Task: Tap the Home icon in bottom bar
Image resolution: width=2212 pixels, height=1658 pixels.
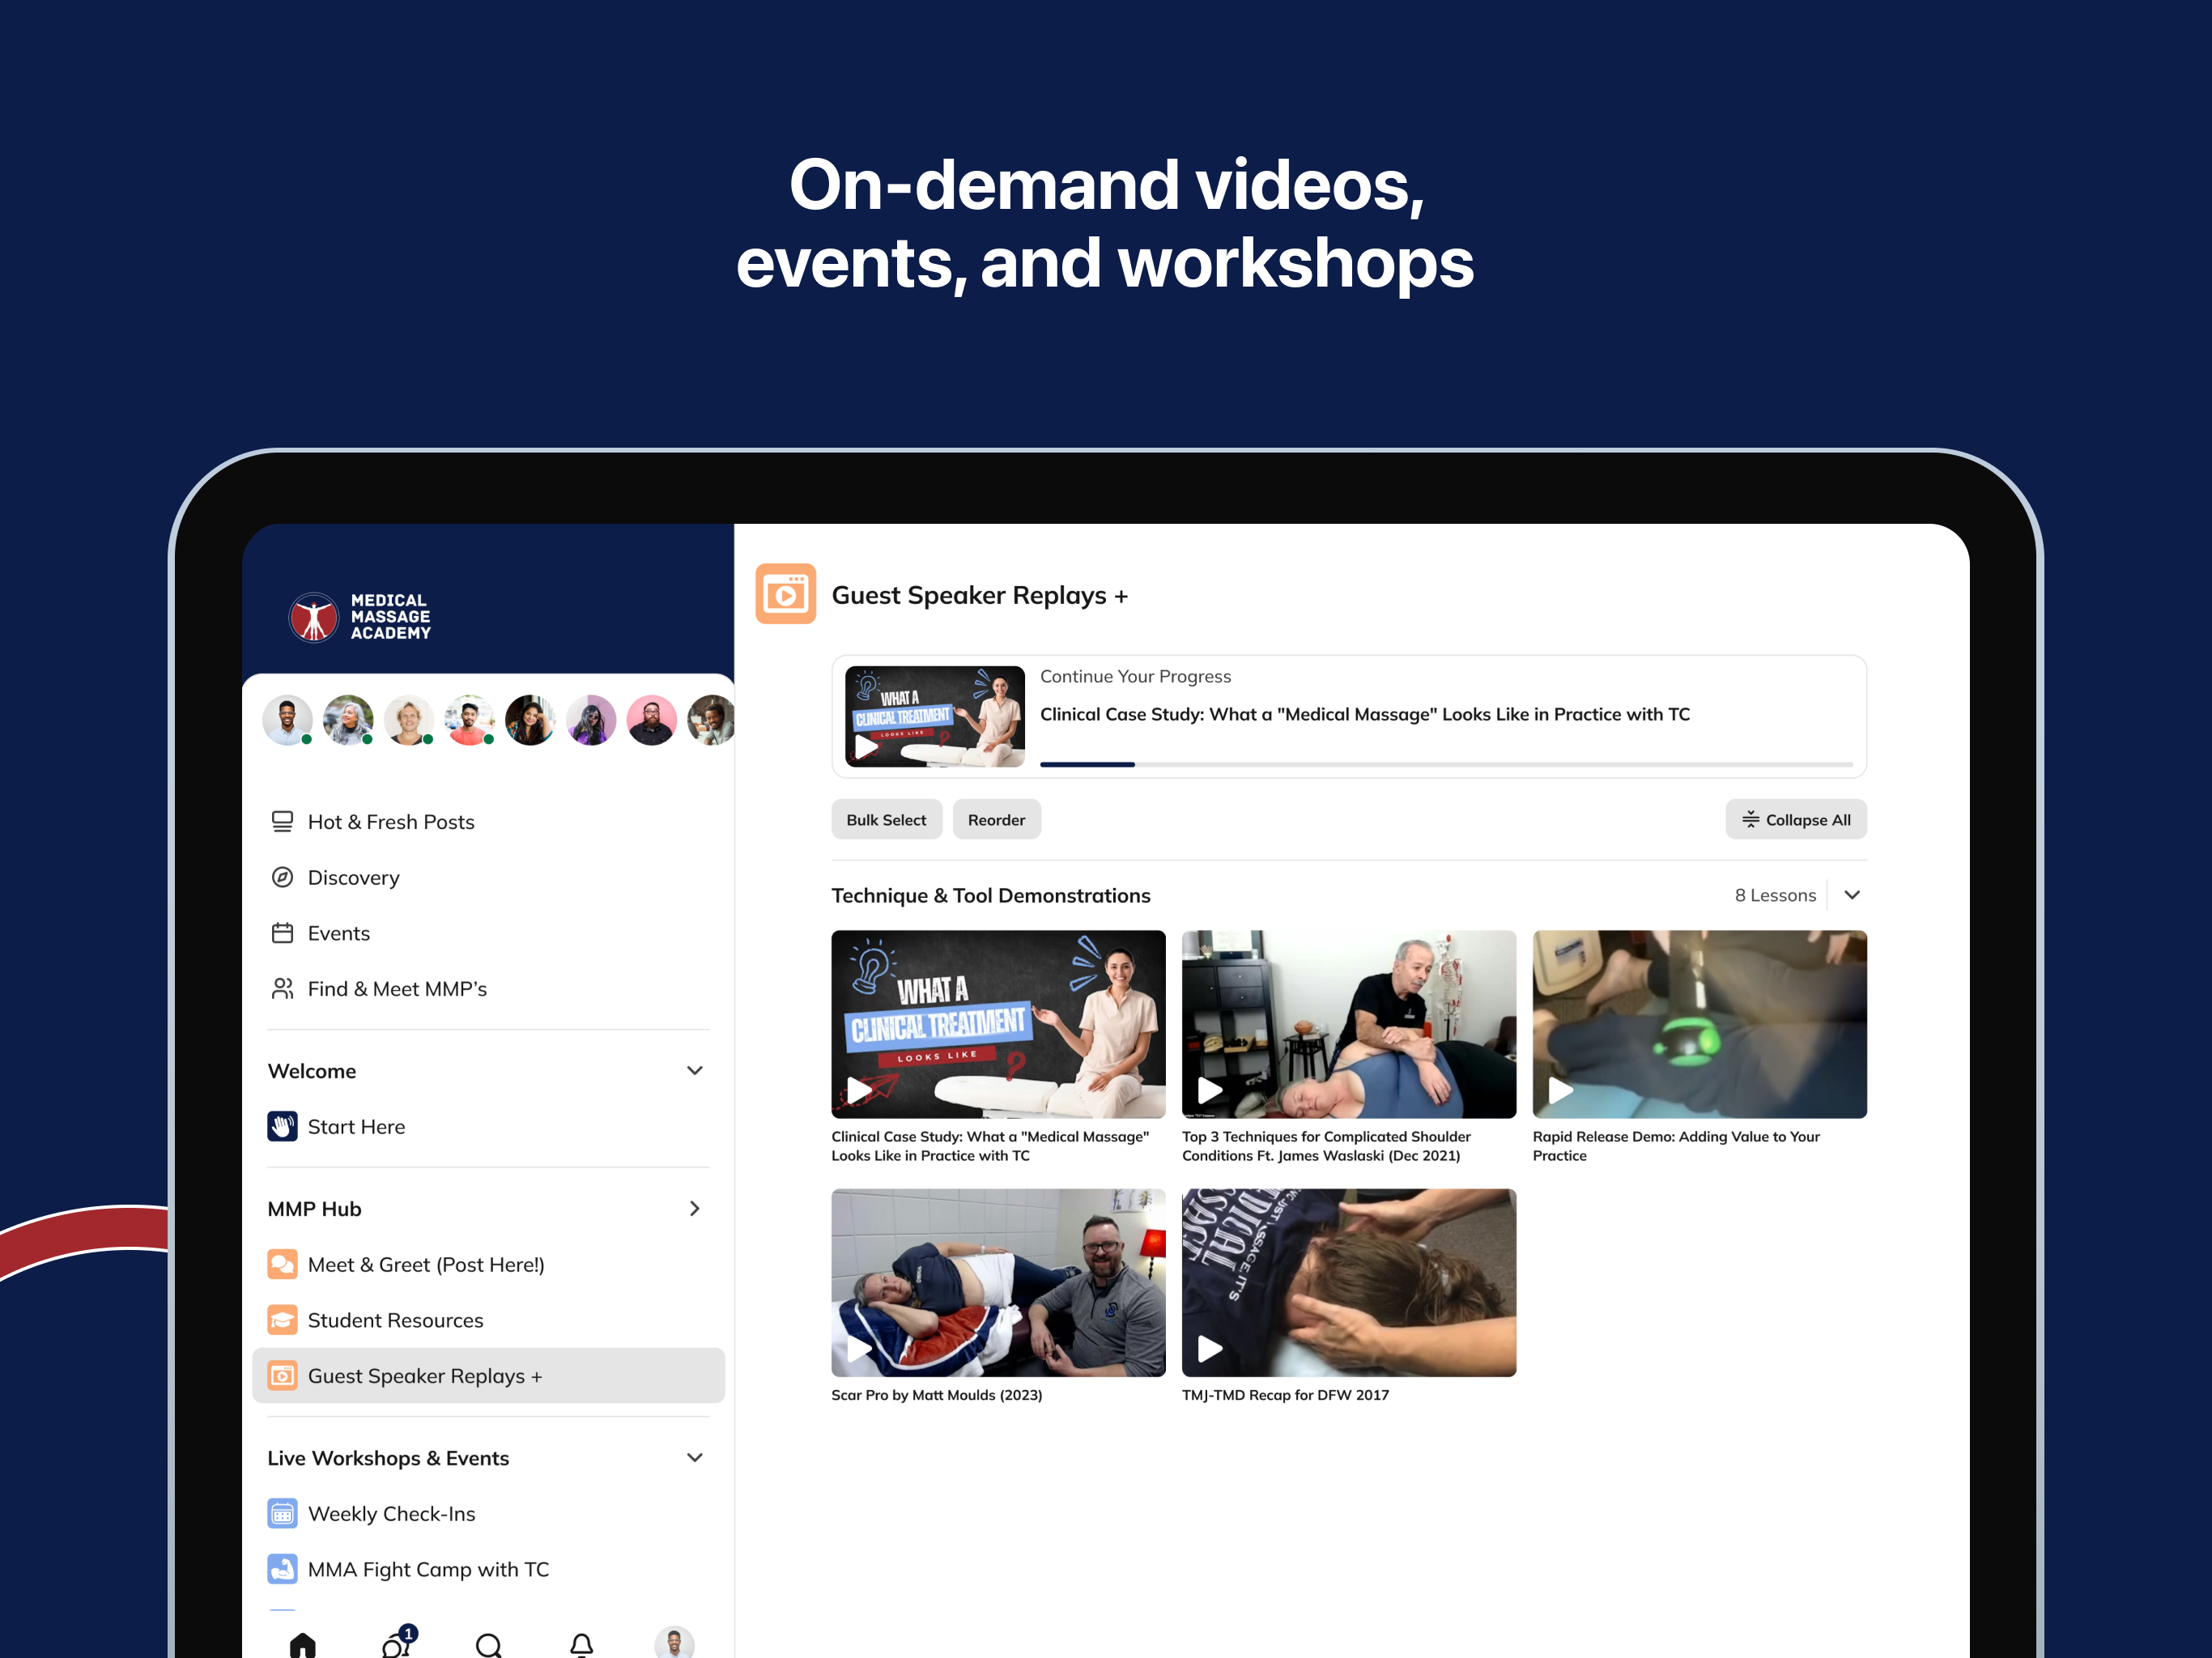Action: pos(302,1644)
